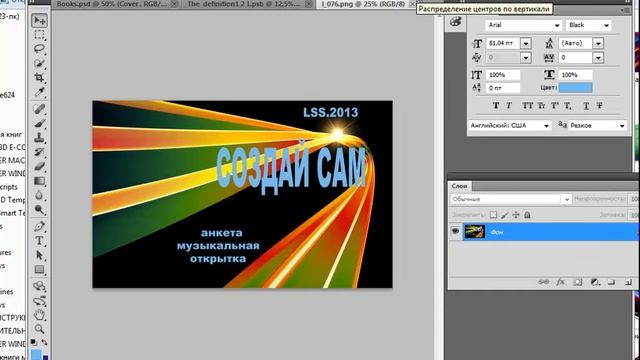The height and width of the screenshot is (360, 640).
Task: Create new fill or adjustment layer
Action: tap(595, 282)
